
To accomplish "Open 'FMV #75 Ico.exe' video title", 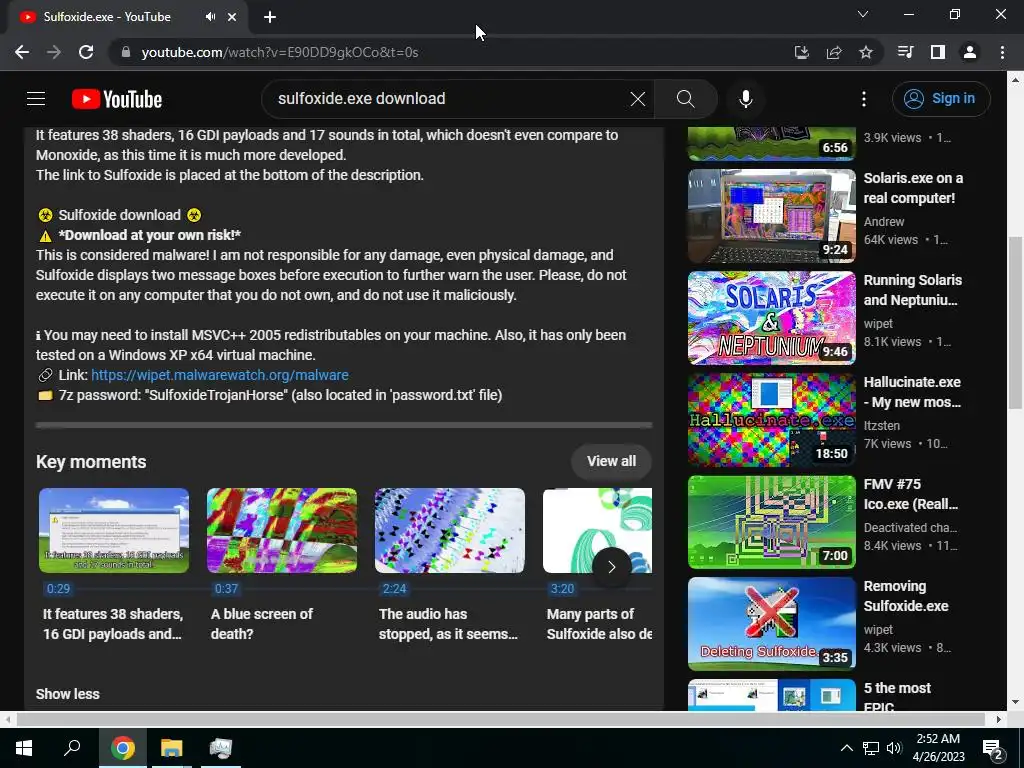I will click(910, 494).
